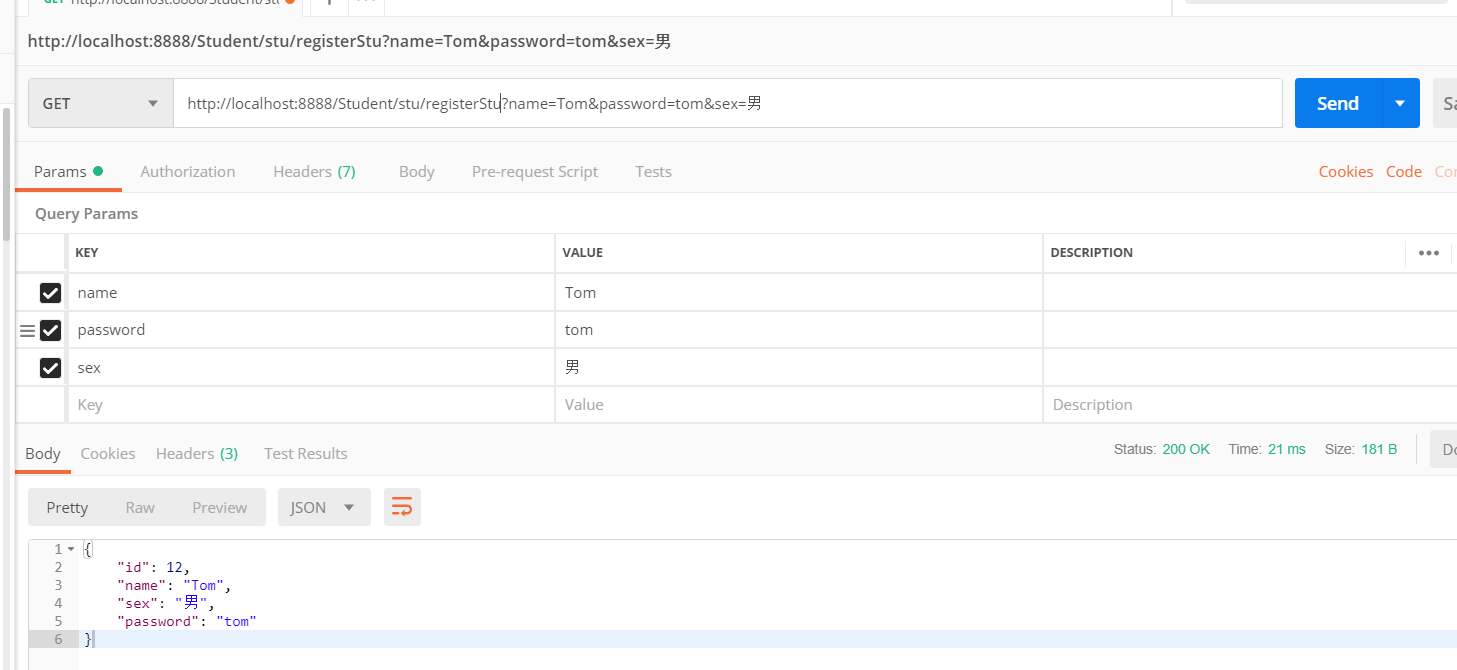Image resolution: width=1457 pixels, height=670 pixels.
Task: Click the Code snippet generator link
Action: tap(1403, 171)
